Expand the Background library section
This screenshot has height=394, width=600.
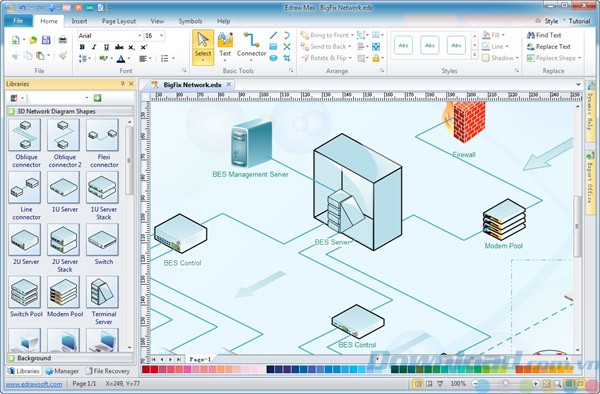[x=70, y=358]
